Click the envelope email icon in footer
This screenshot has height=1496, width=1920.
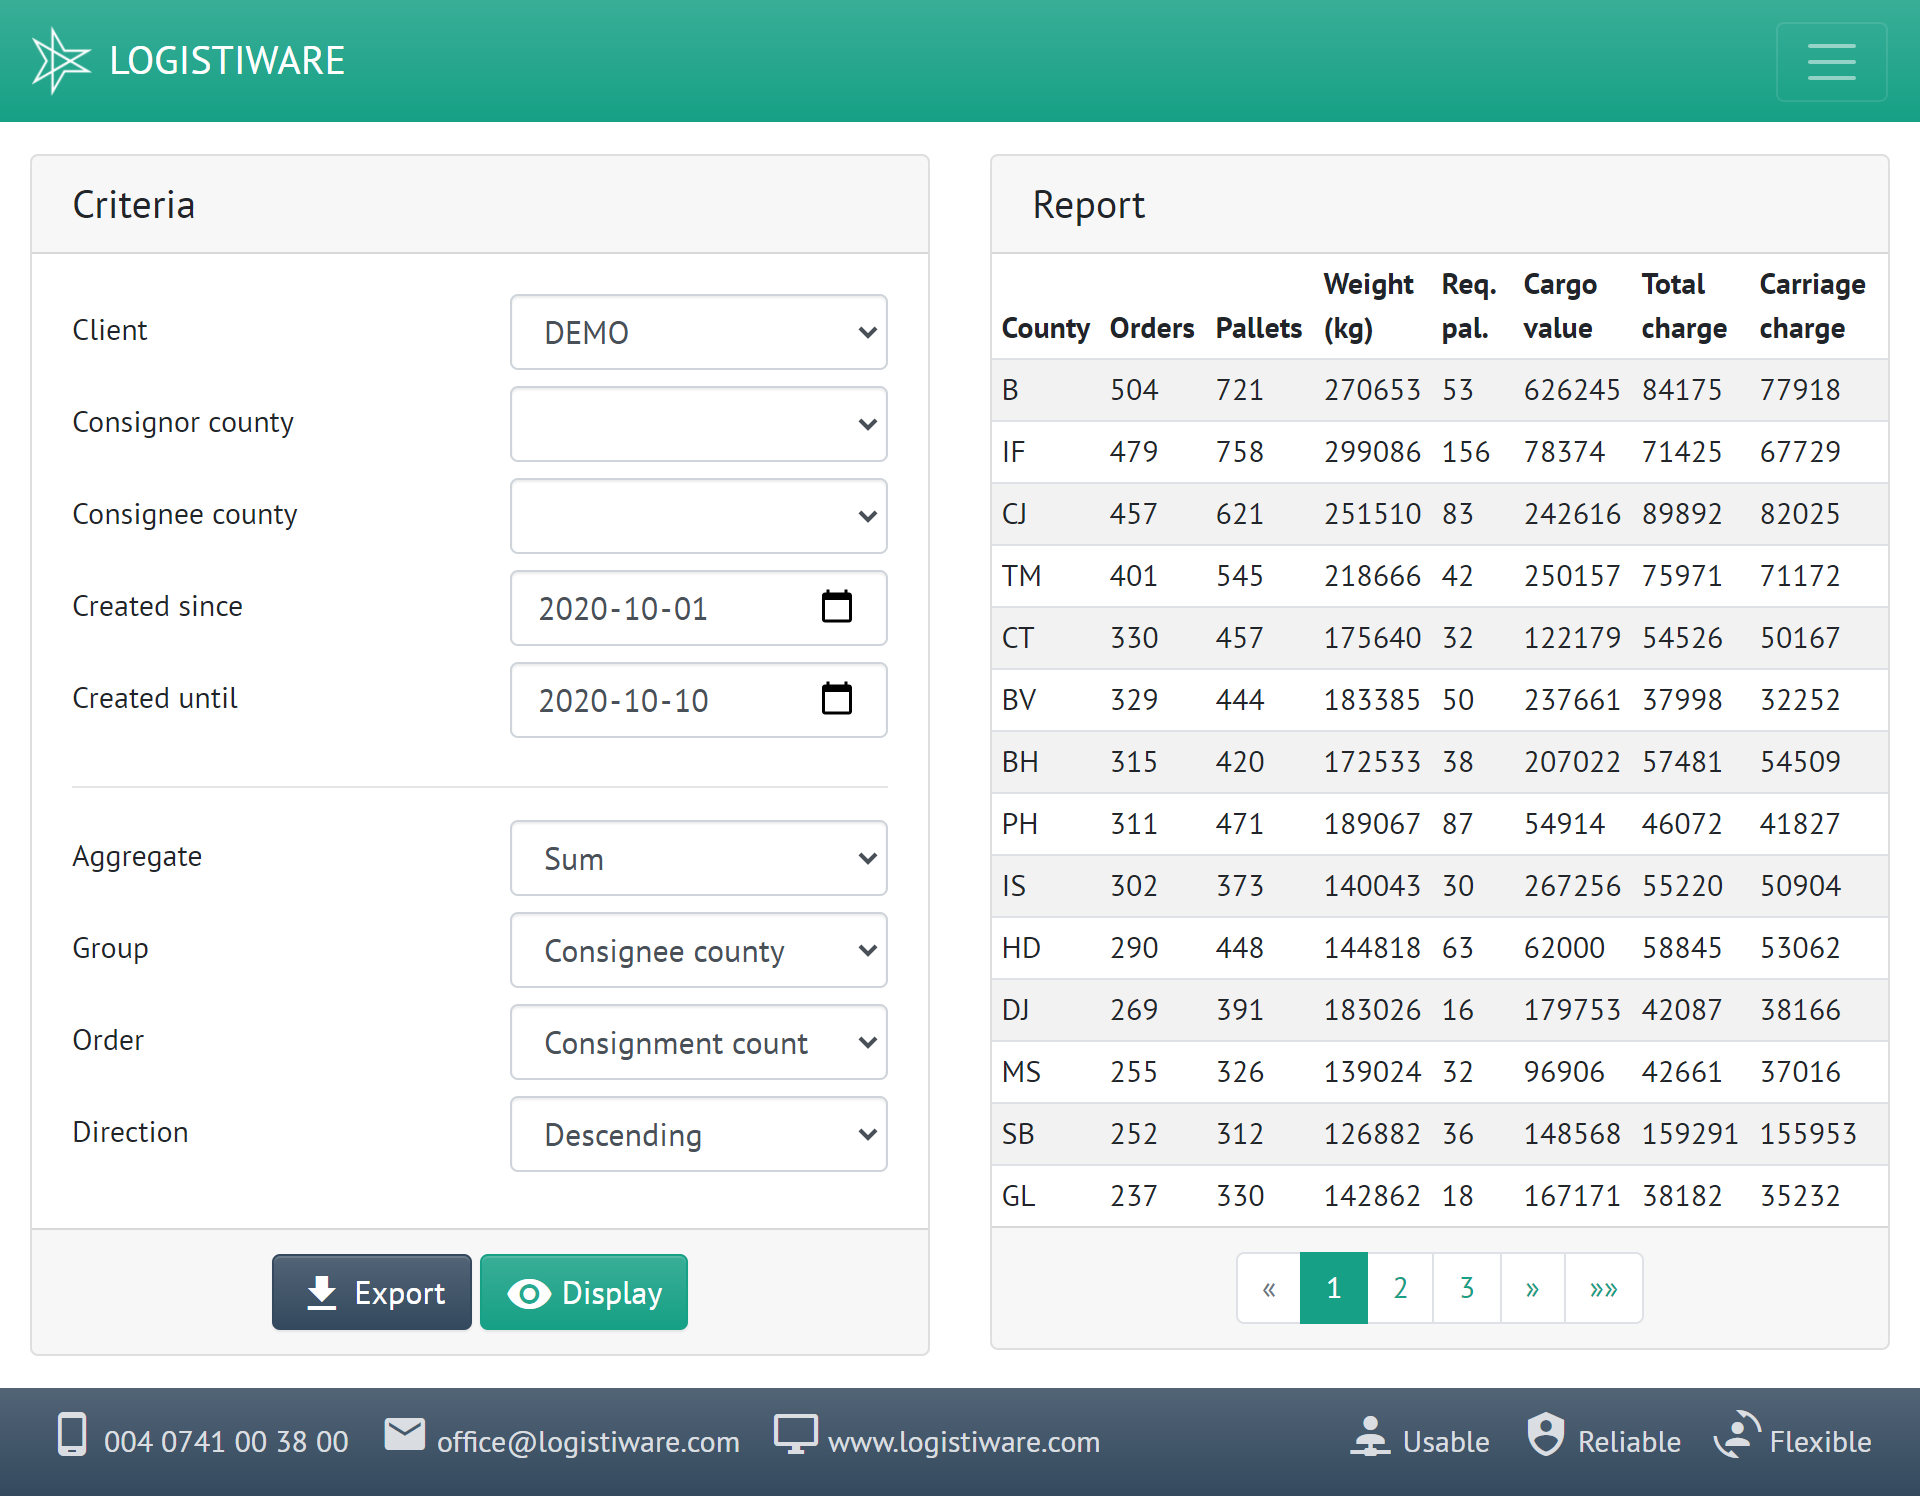(x=404, y=1435)
